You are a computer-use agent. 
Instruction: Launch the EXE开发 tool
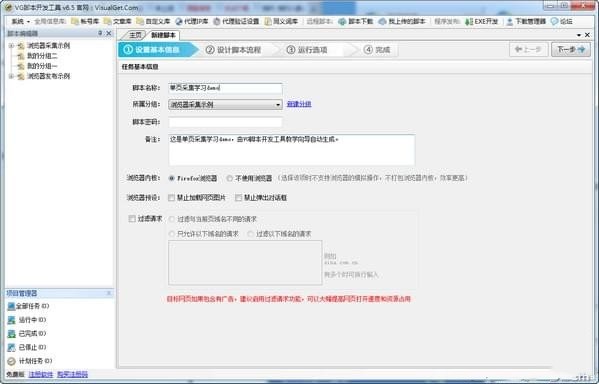[x=482, y=22]
